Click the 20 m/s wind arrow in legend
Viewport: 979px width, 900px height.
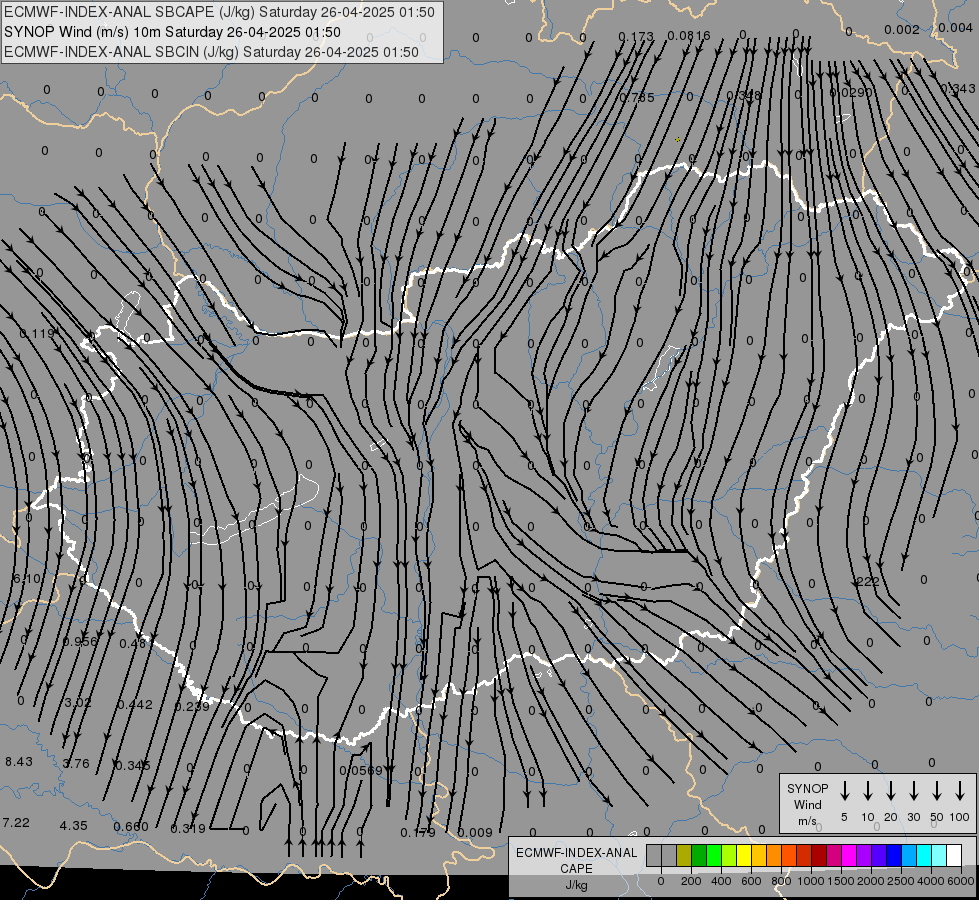point(891,791)
